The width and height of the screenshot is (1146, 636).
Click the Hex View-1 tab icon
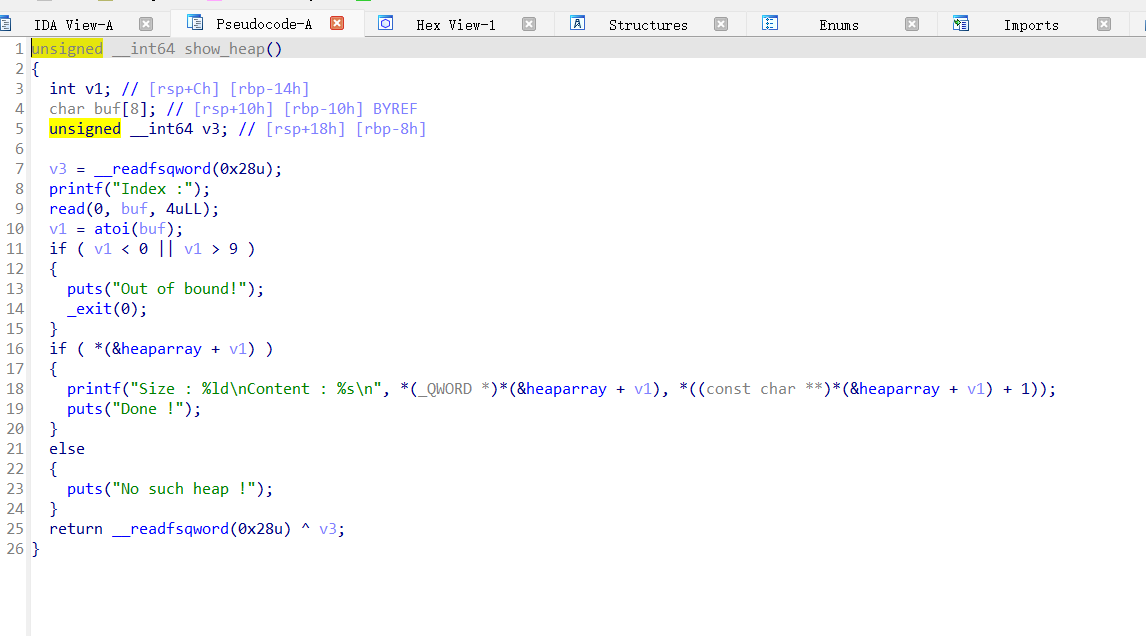point(386,23)
